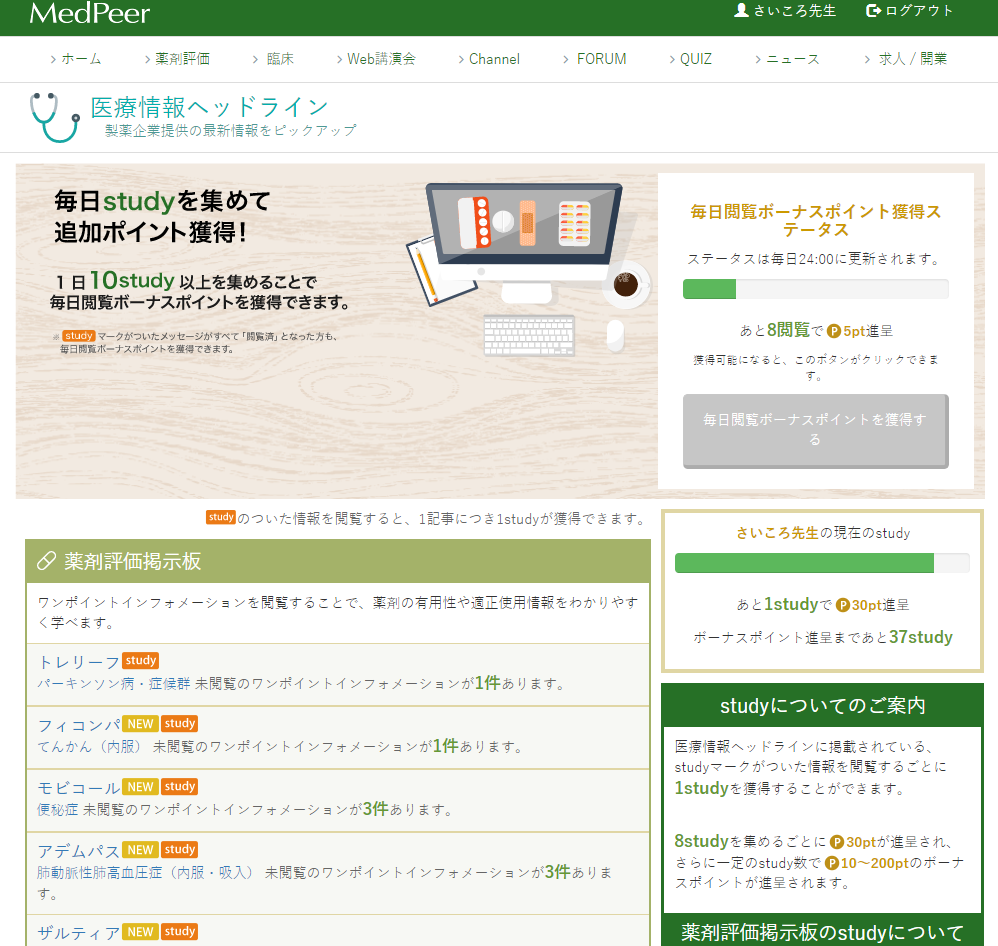Open the トレリーフ drug link
Screen dimensions: 998x946
point(79,662)
